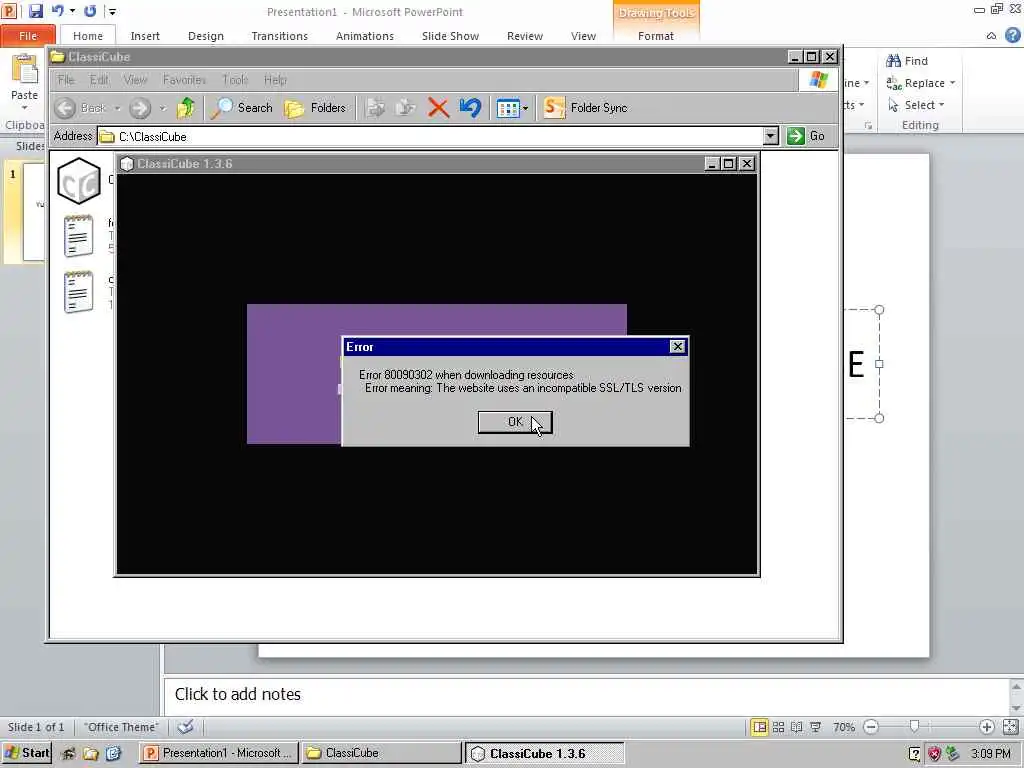Switch to the Insert ribbon tab
1024x768 pixels.
145,36
